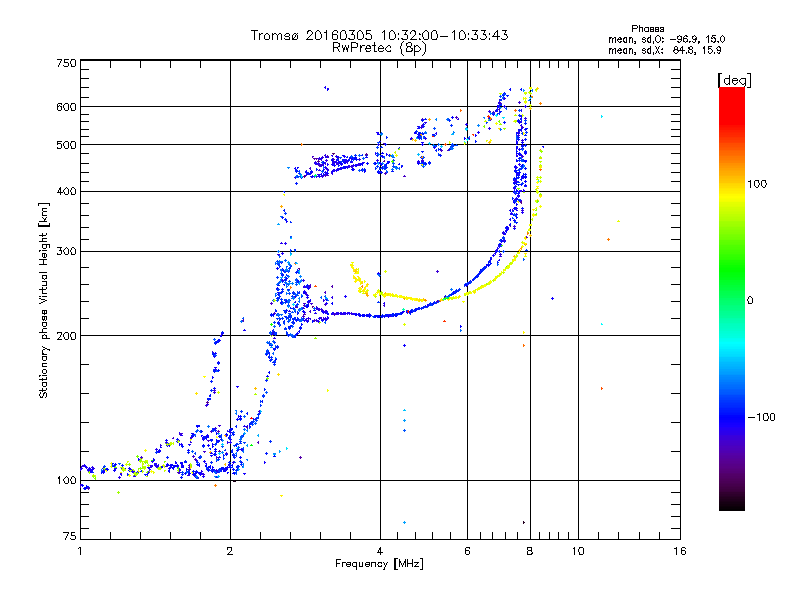
Task: Click the x-axis tick label '2'
Action: (230, 551)
